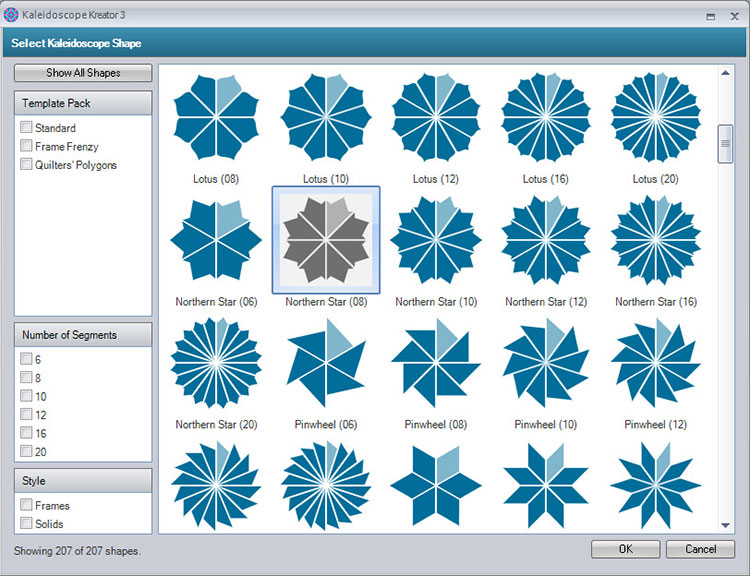The image size is (750, 576).
Task: Click the 'Lotus (12)' caption text
Action: click(x=436, y=179)
